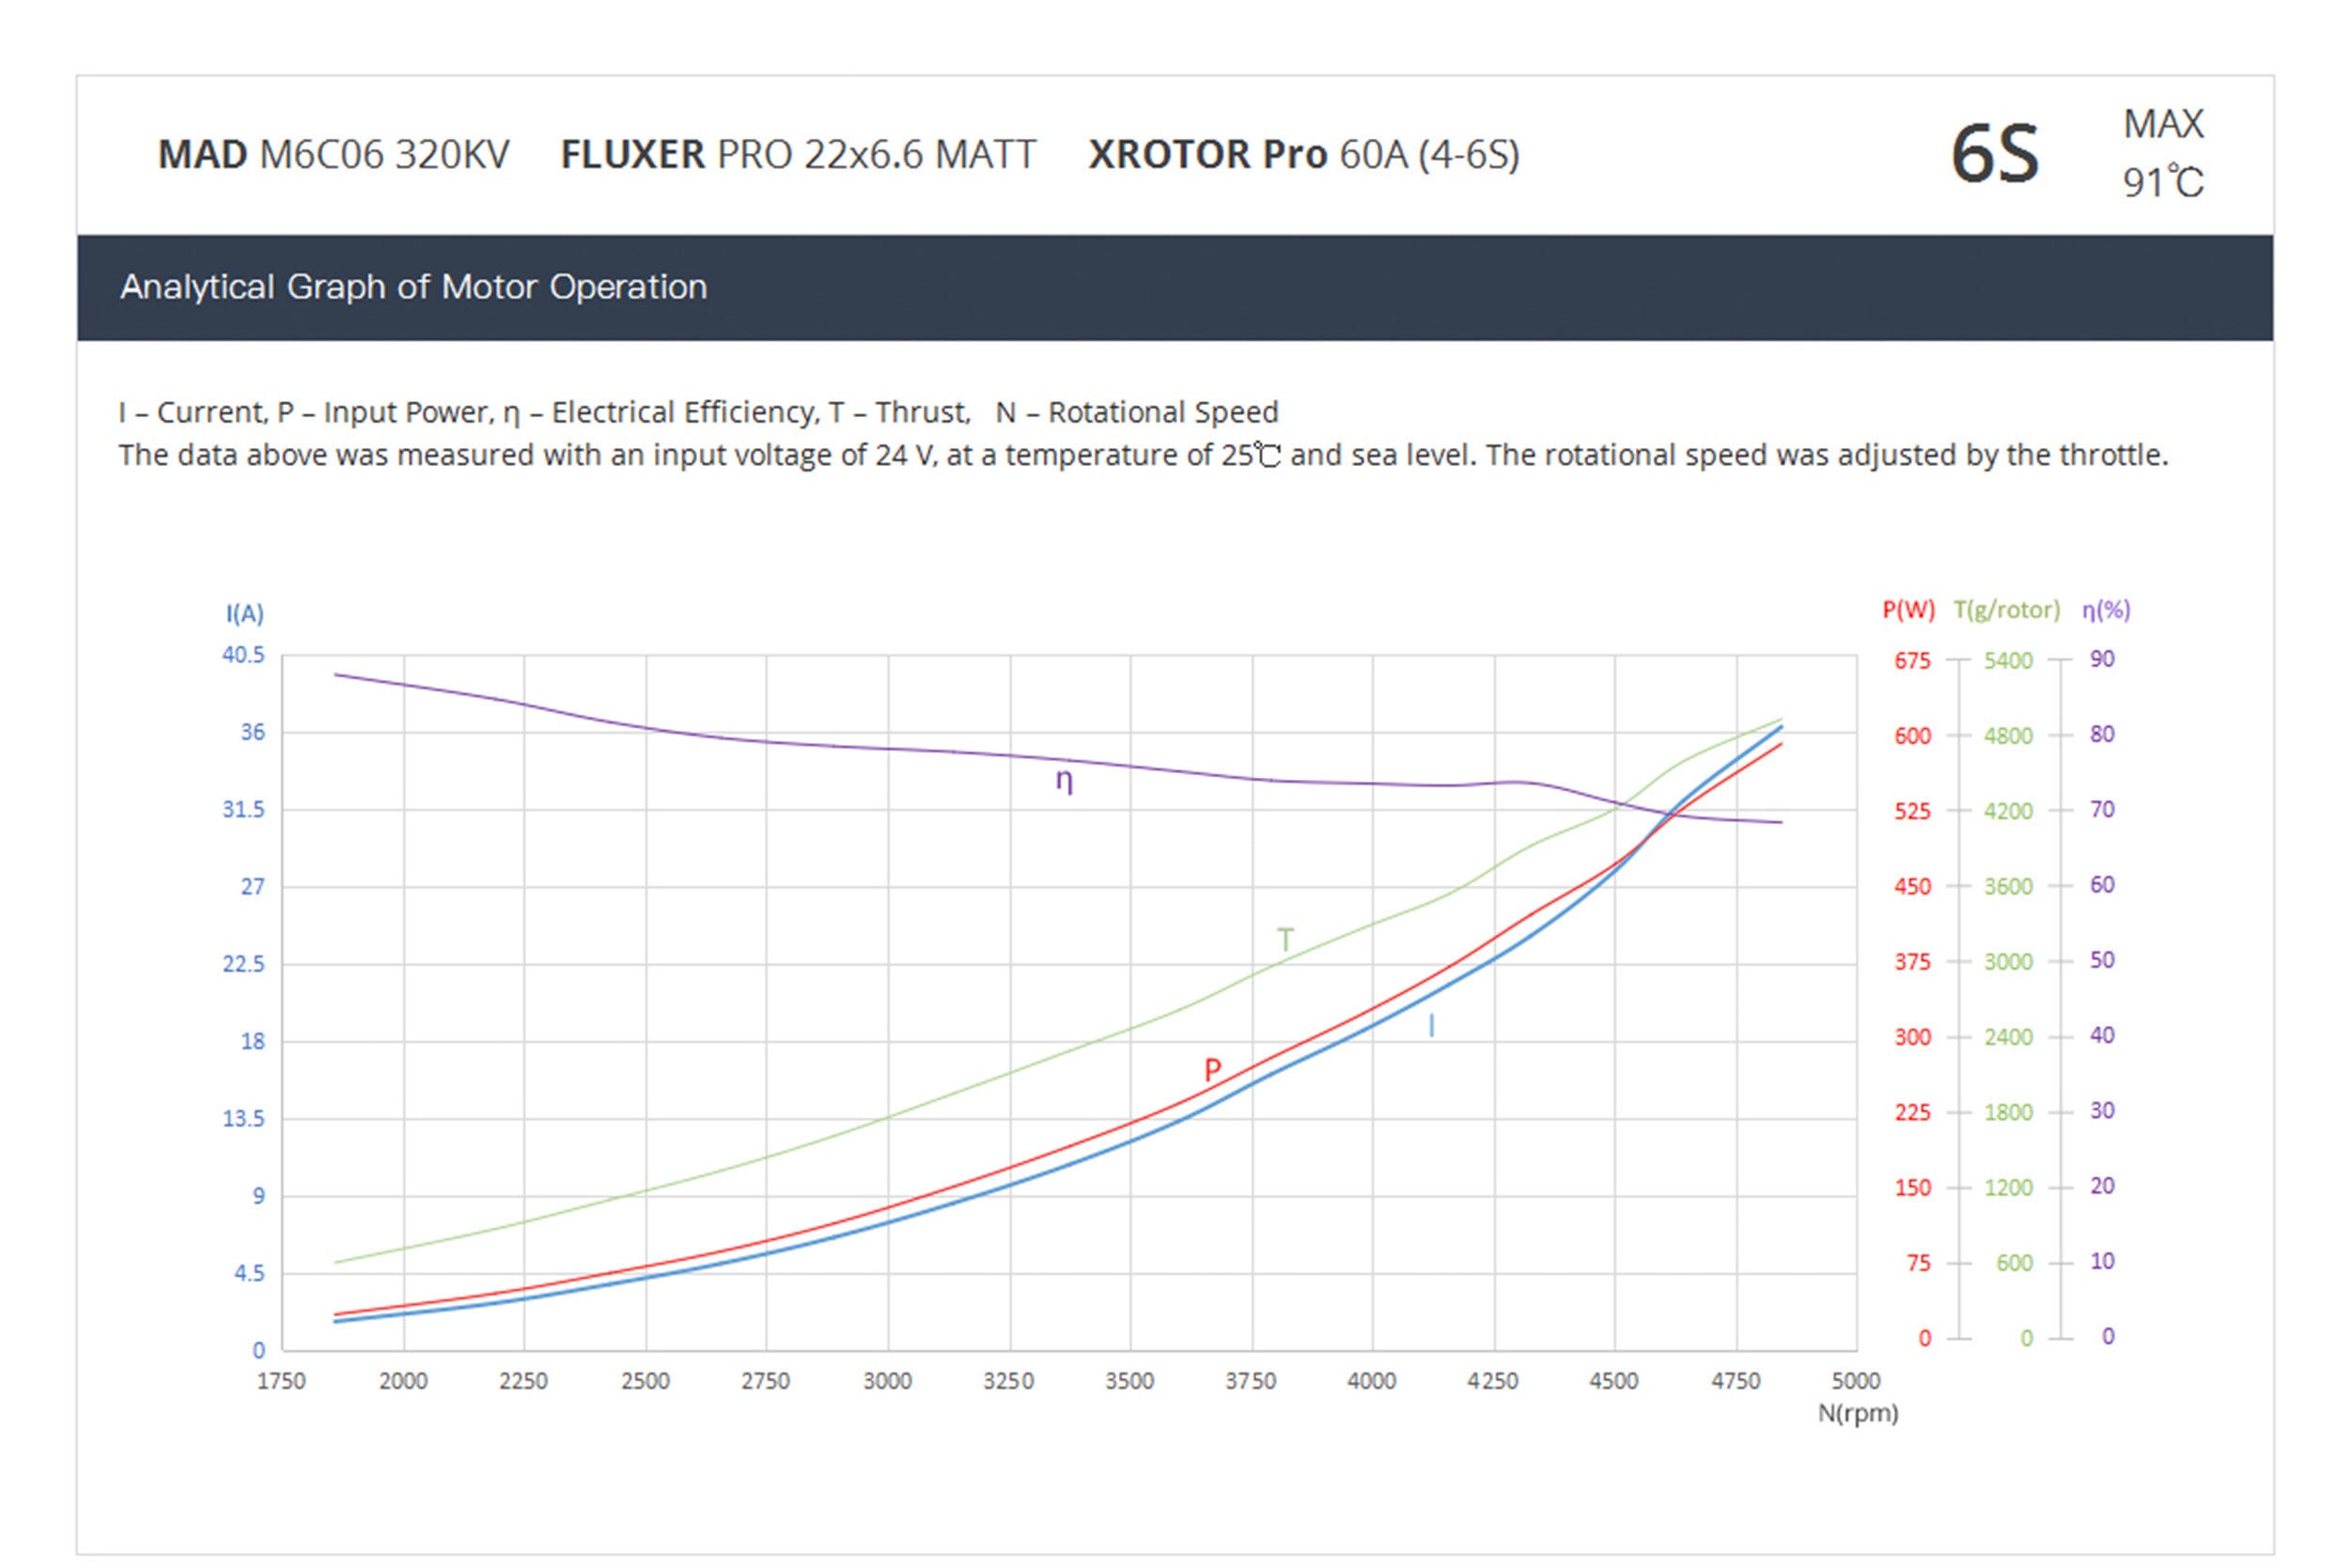This screenshot has height=1568, width=2349.
Task: Click FLUXER PRO 22x6.6 MATT propeller name
Action: [798, 155]
